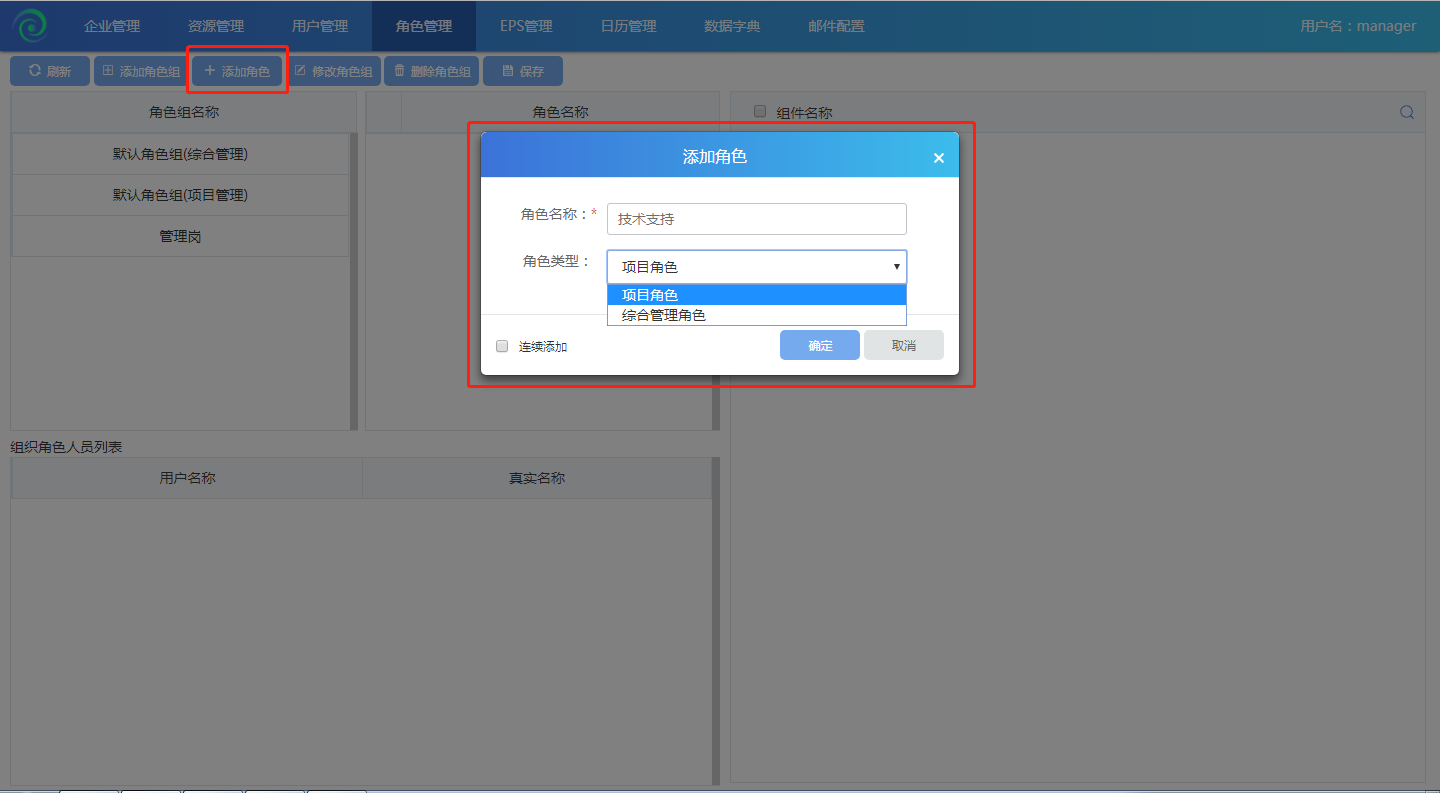
Task: Click the 添加角色 plus button
Action: point(238,71)
